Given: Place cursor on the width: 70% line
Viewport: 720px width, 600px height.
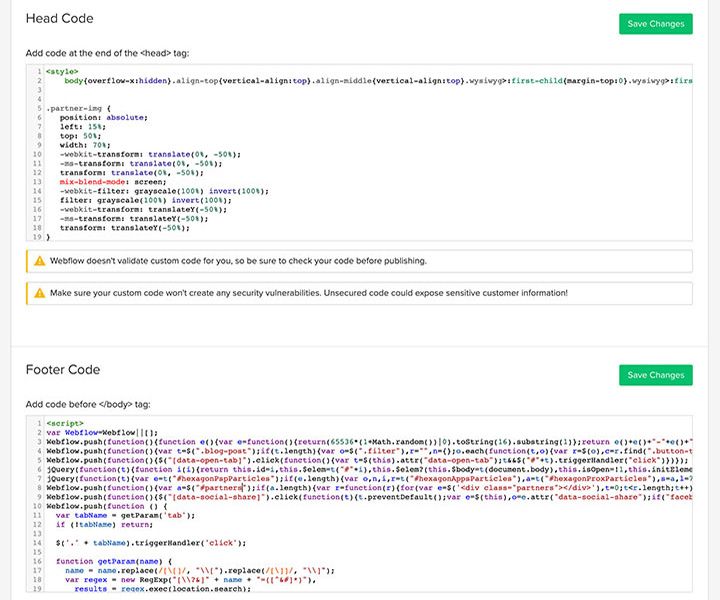Looking at the screenshot, I should click(x=88, y=145).
